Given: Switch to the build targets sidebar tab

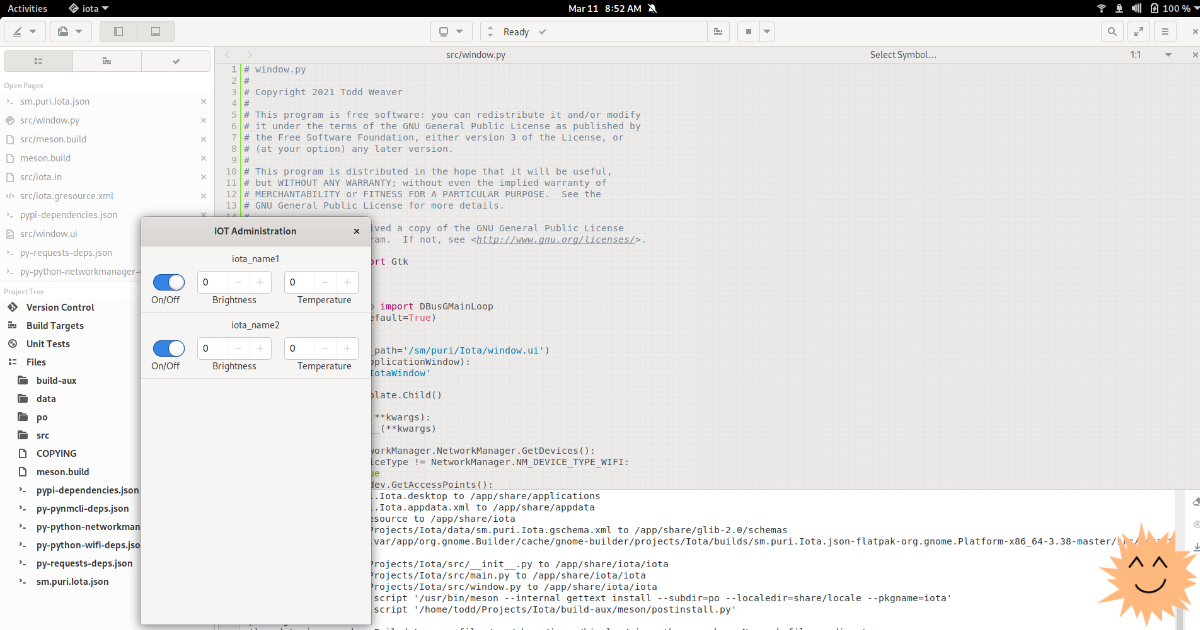Looking at the screenshot, I should point(106,61).
